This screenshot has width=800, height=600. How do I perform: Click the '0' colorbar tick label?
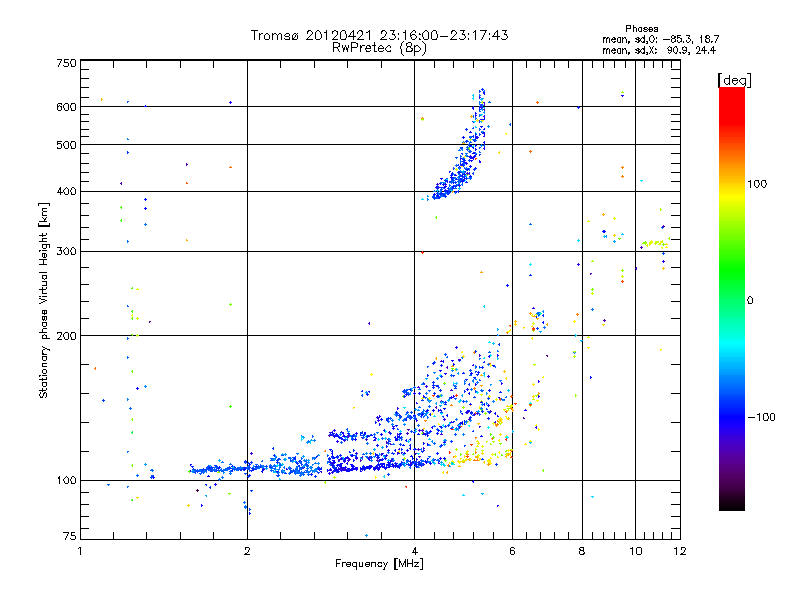click(x=750, y=301)
